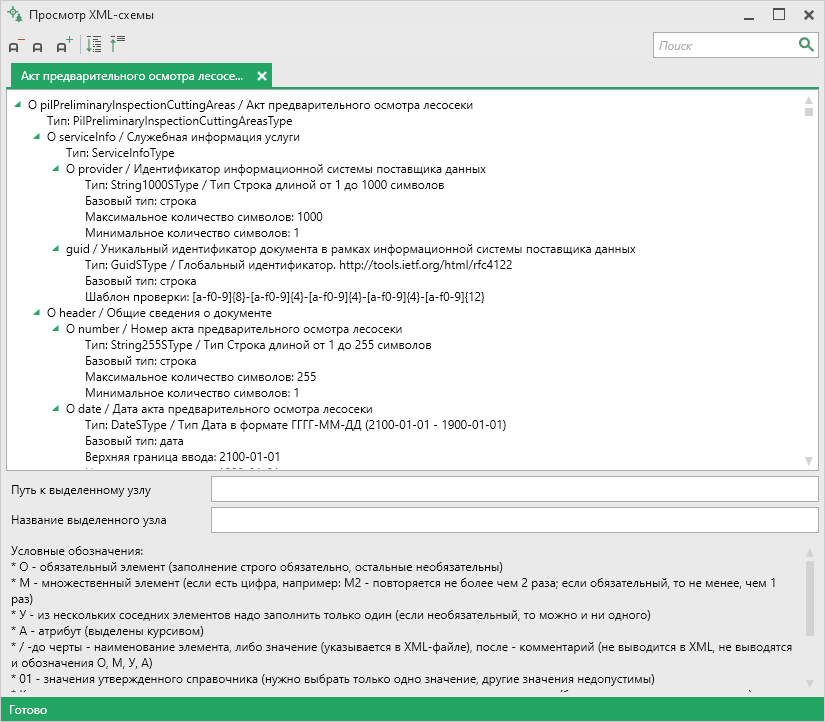Click the application icon in title bar
The height and width of the screenshot is (722, 825).
click(x=15, y=14)
